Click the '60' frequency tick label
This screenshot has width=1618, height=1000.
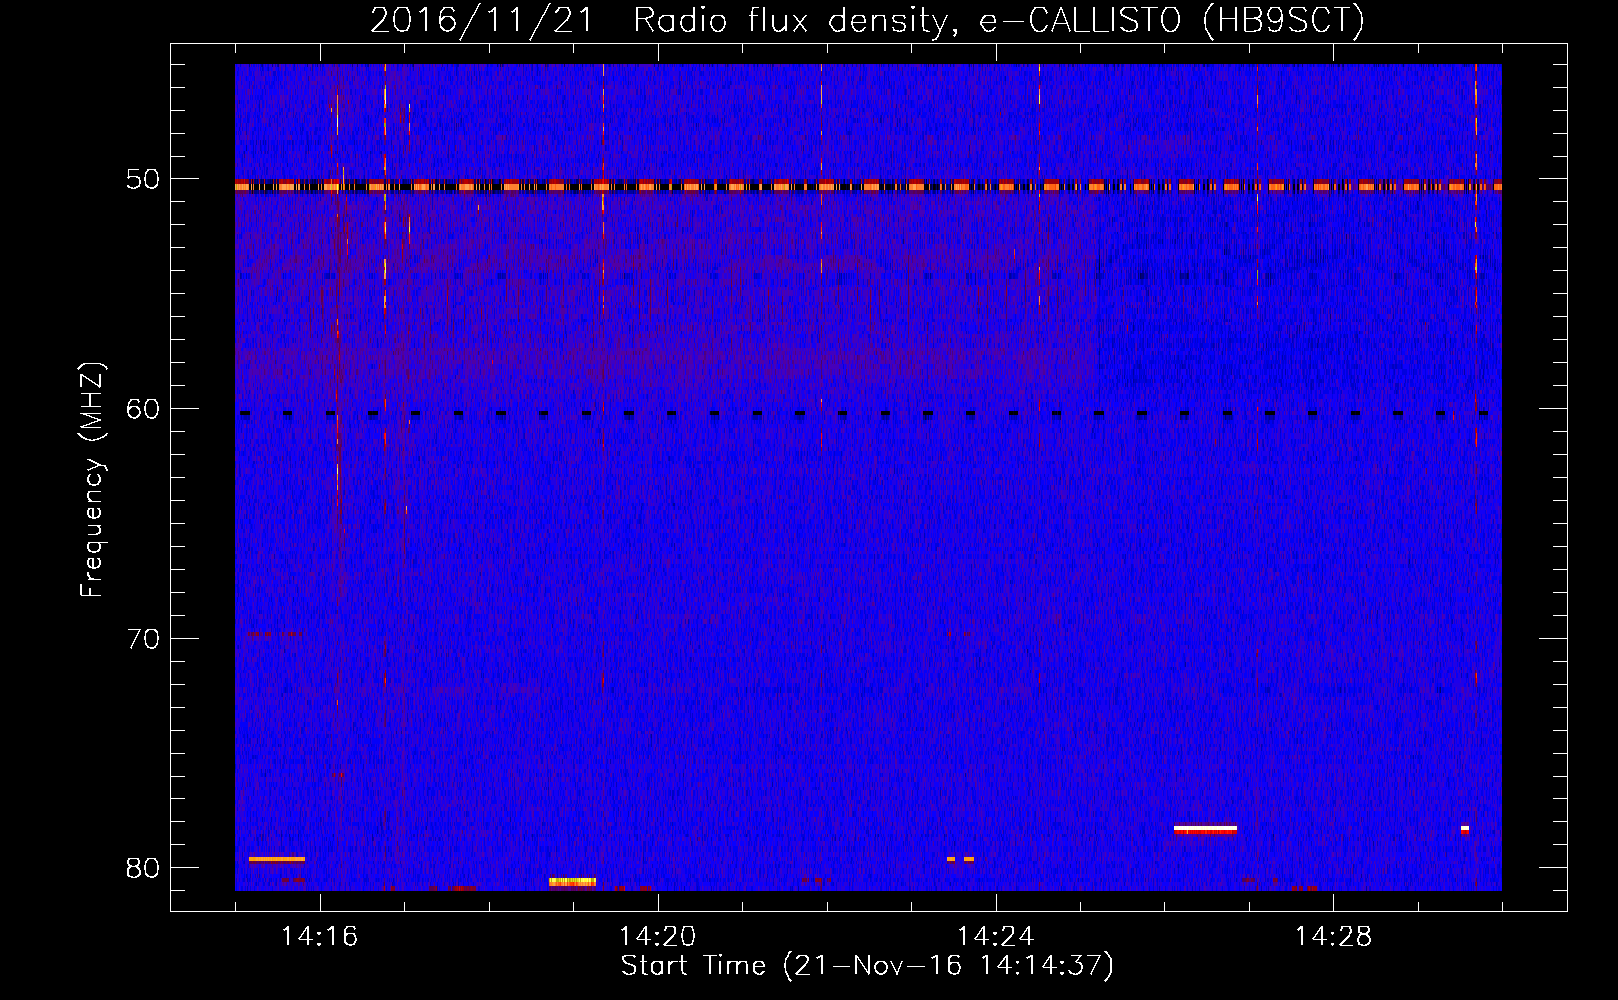pyautogui.click(x=142, y=409)
